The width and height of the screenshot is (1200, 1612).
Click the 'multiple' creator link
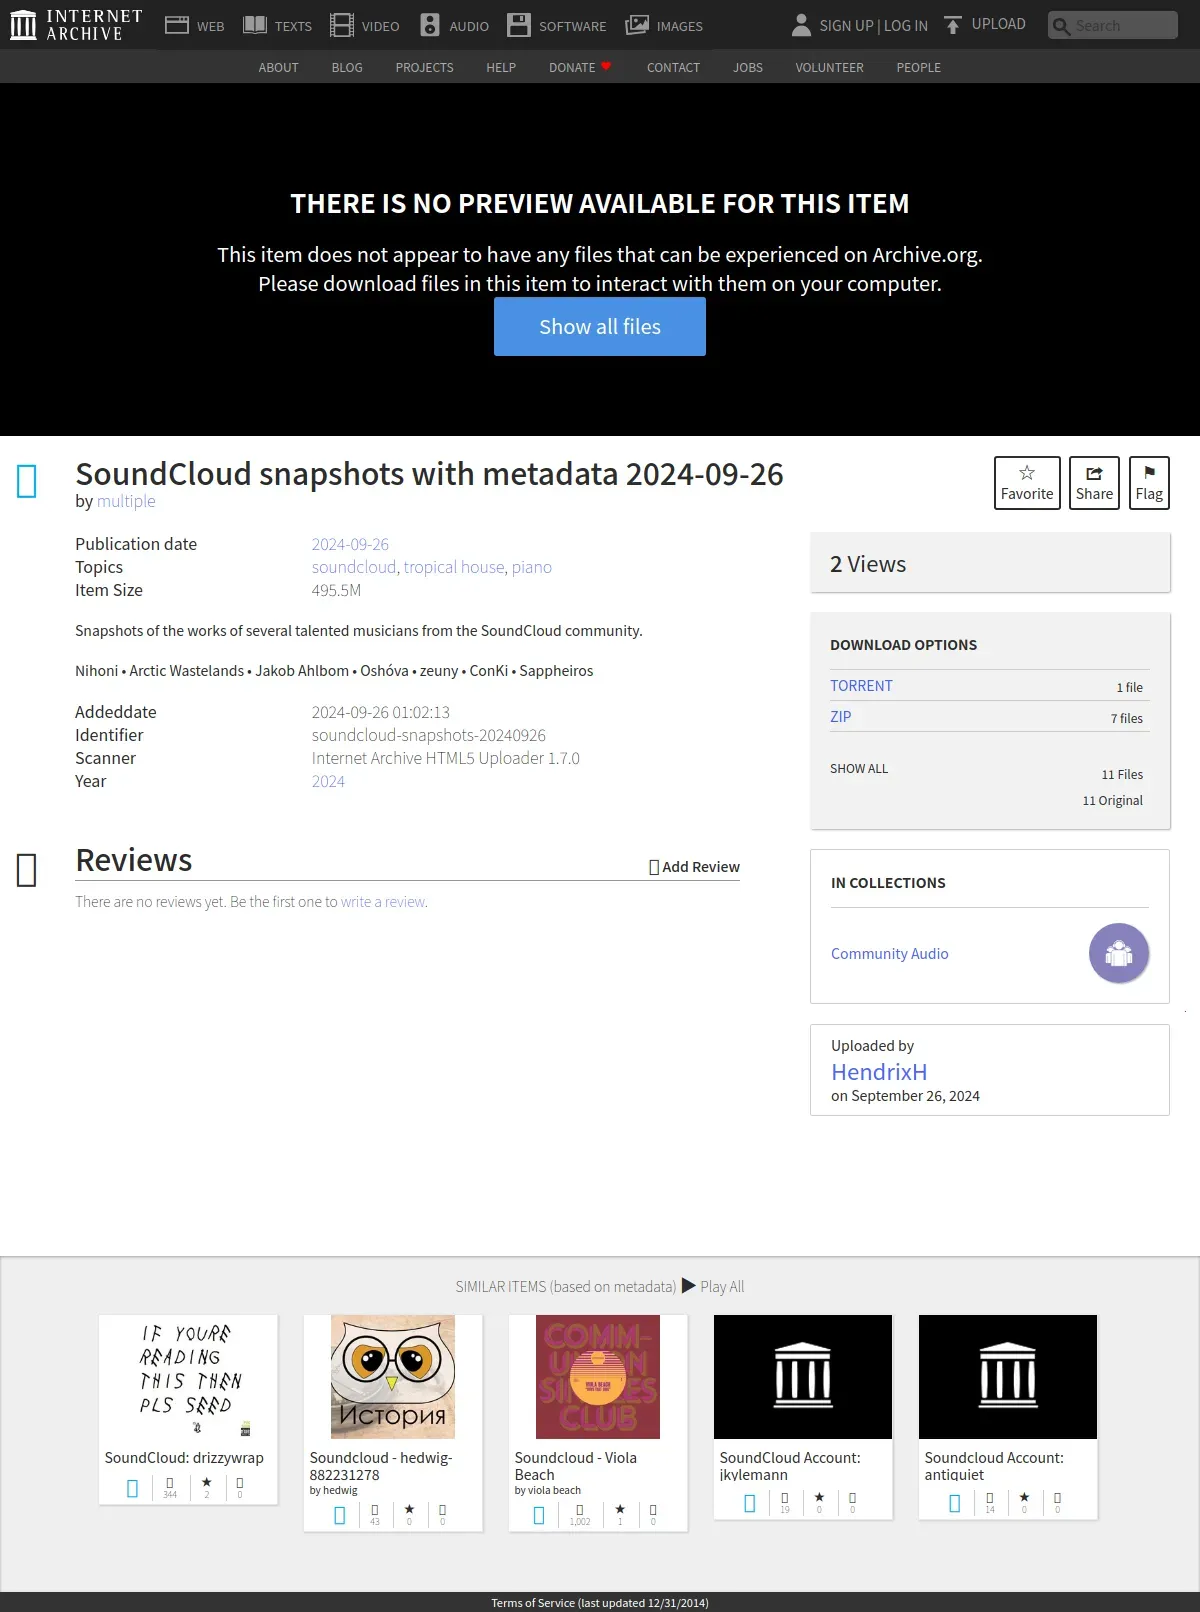(126, 501)
